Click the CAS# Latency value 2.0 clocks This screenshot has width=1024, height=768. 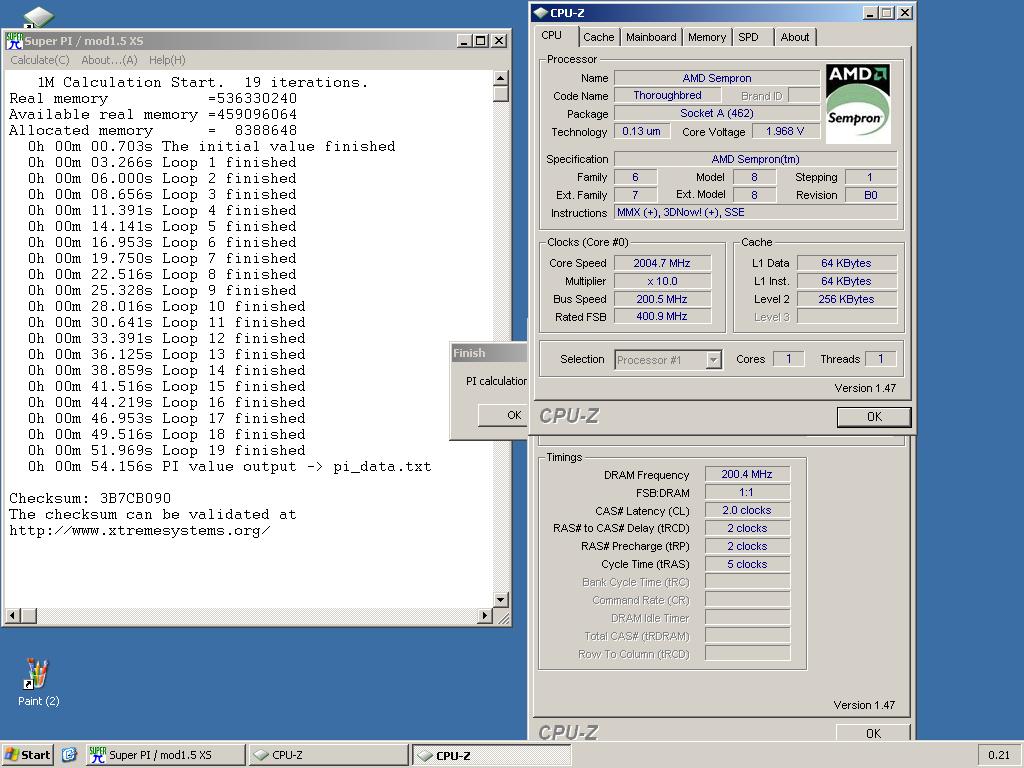[x=747, y=510]
